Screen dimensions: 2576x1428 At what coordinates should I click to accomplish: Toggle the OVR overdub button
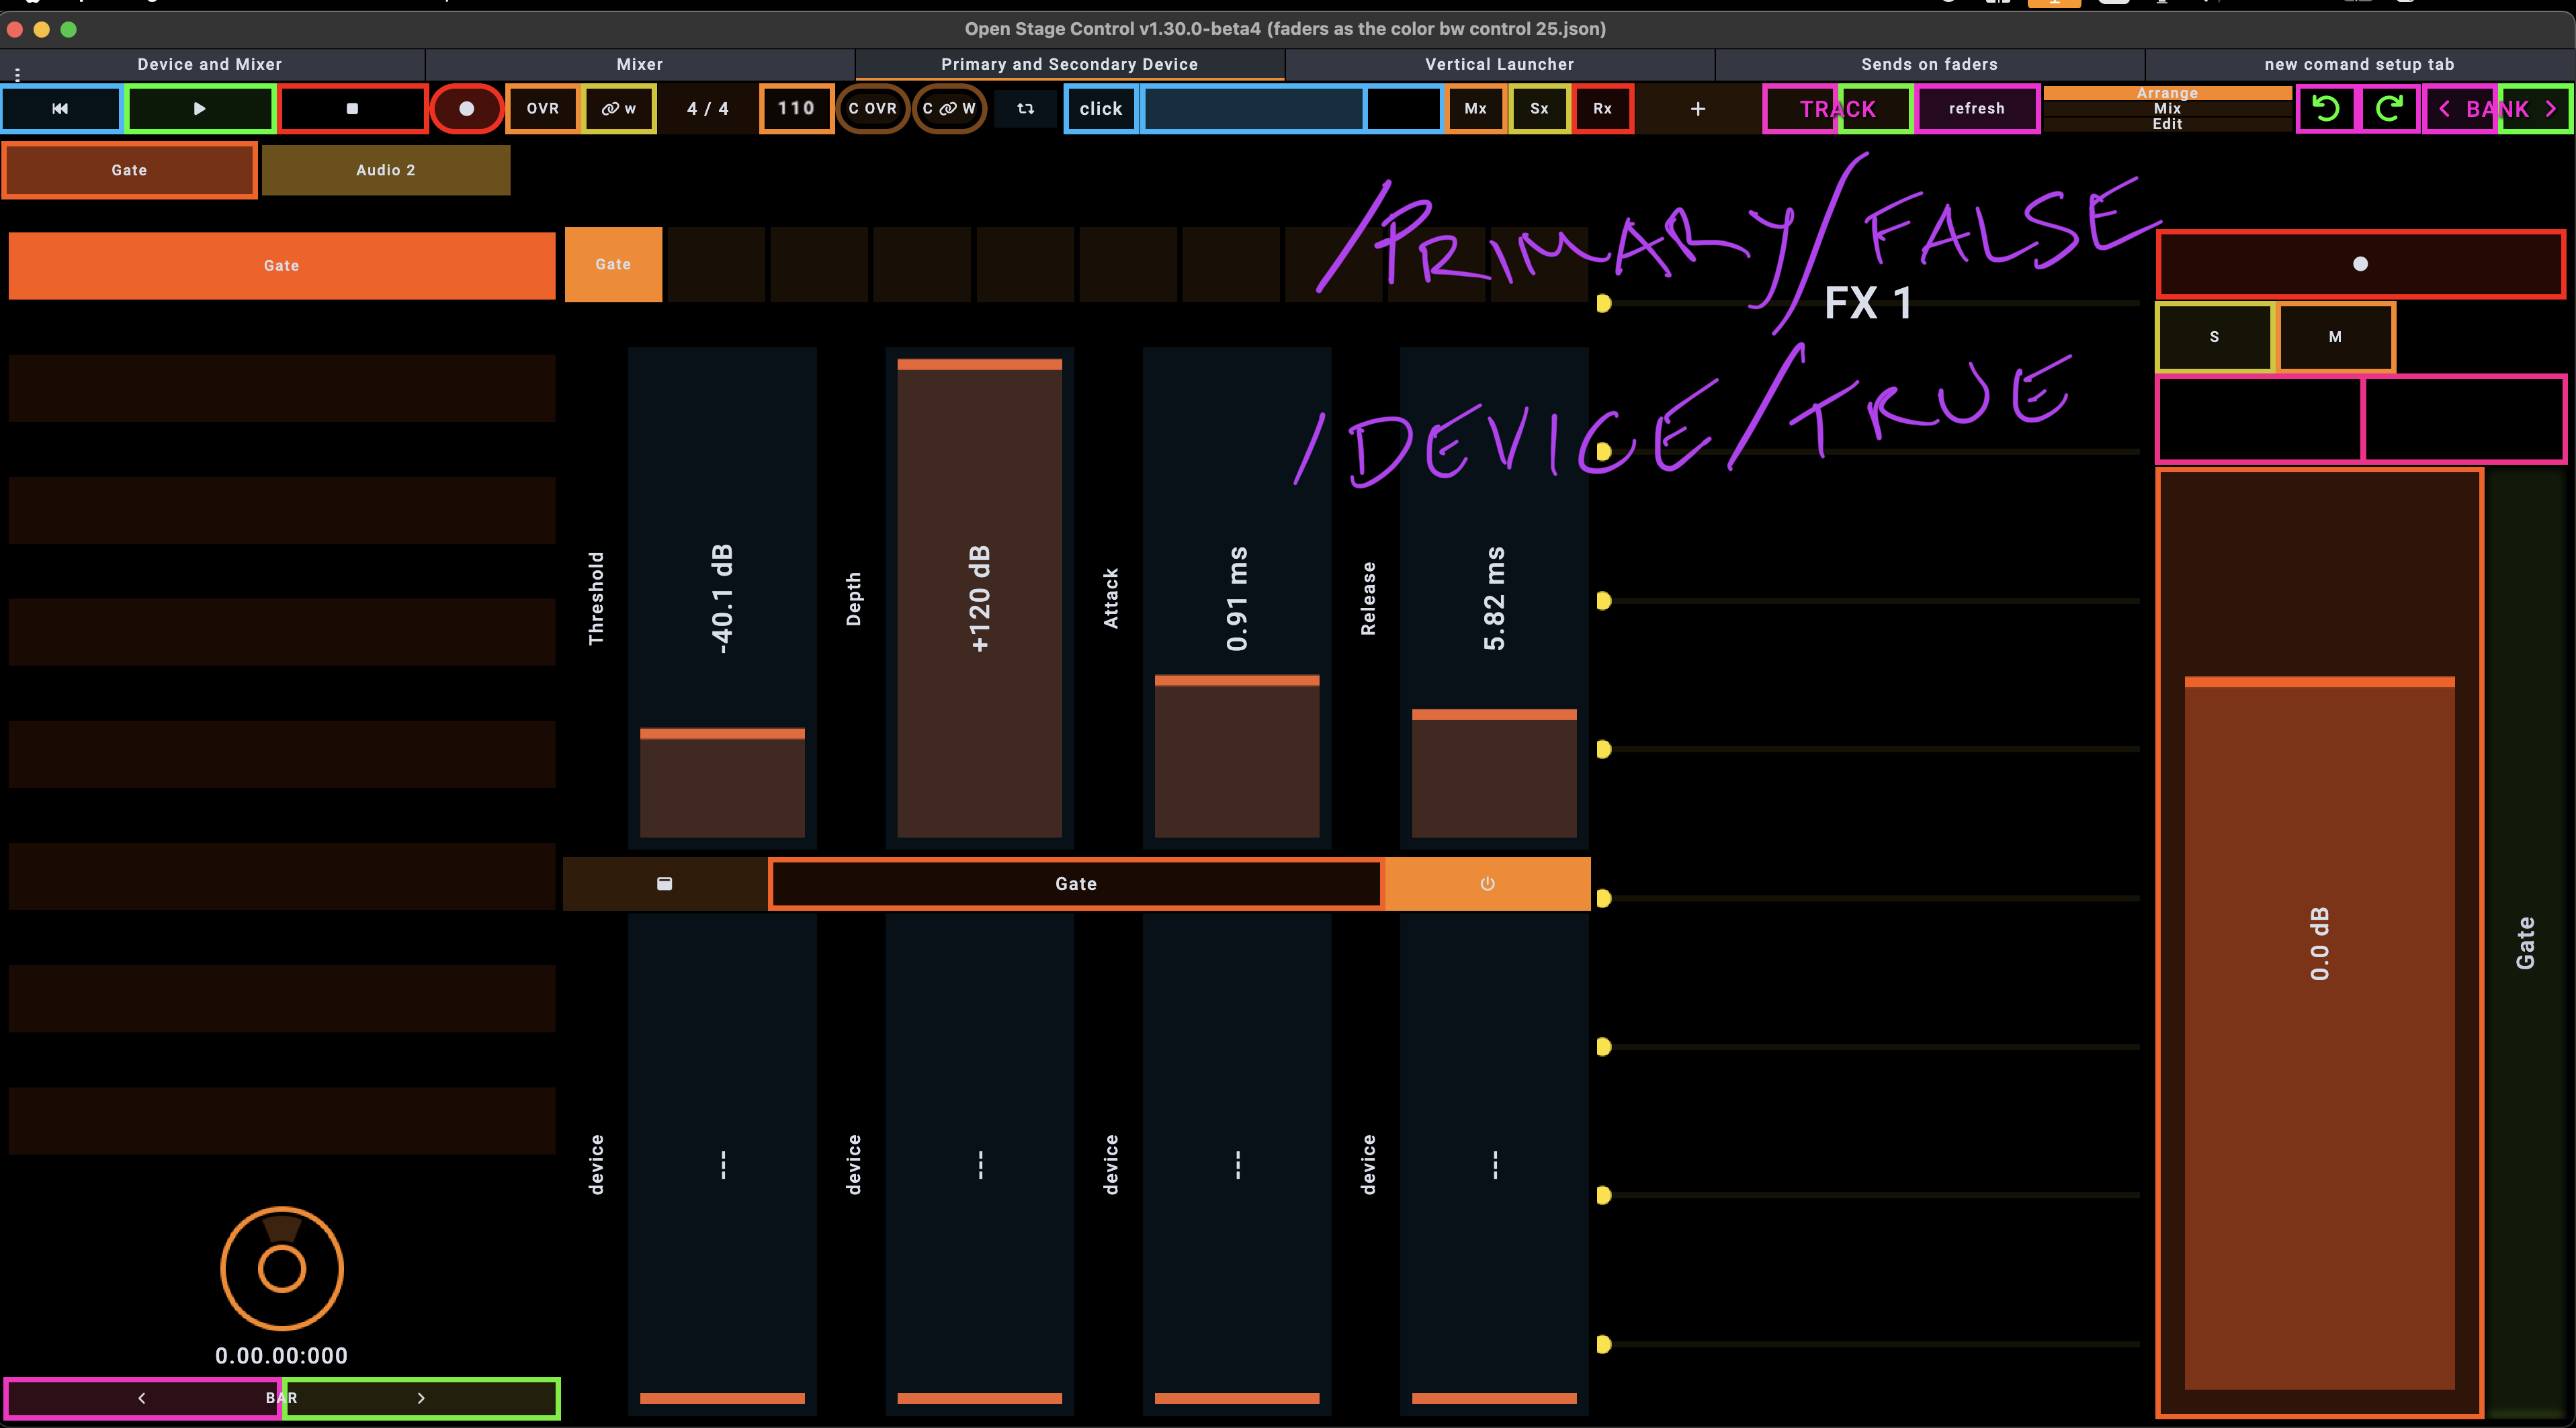[x=542, y=108]
